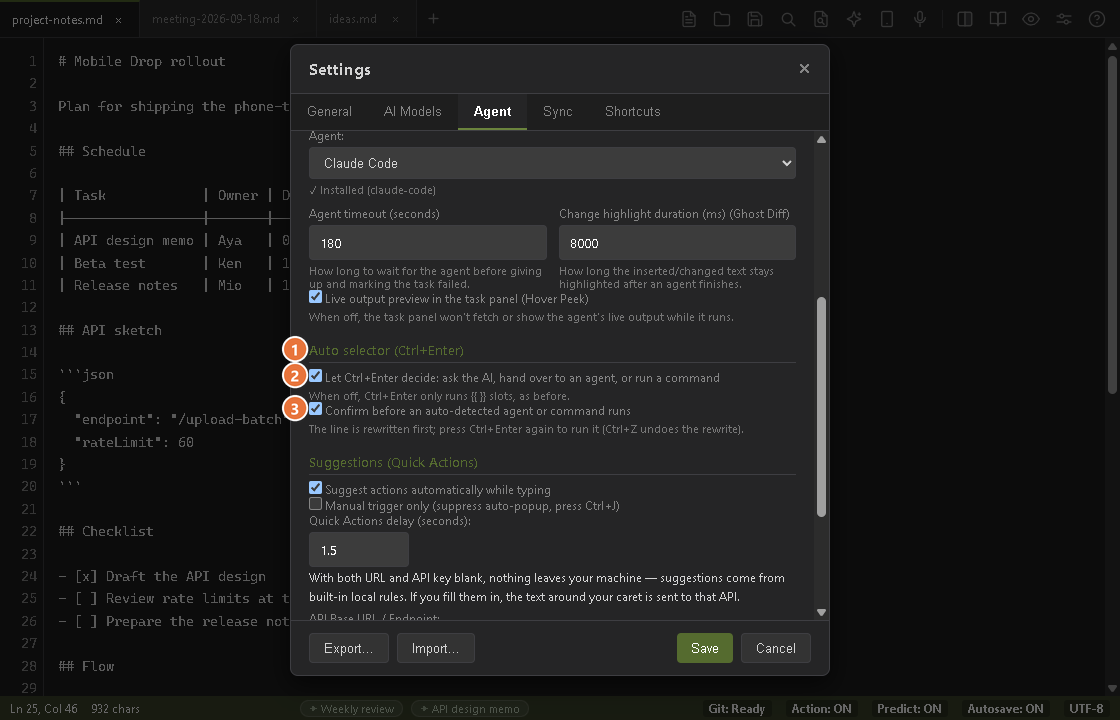
Task: Click the Settings panel vertical scrollbar thumb
Action: click(821, 406)
